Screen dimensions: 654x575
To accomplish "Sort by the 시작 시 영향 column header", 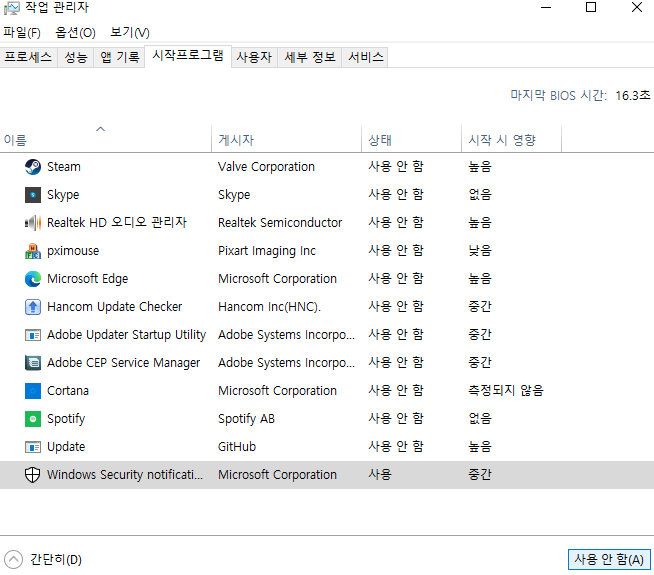I will click(511, 139).
